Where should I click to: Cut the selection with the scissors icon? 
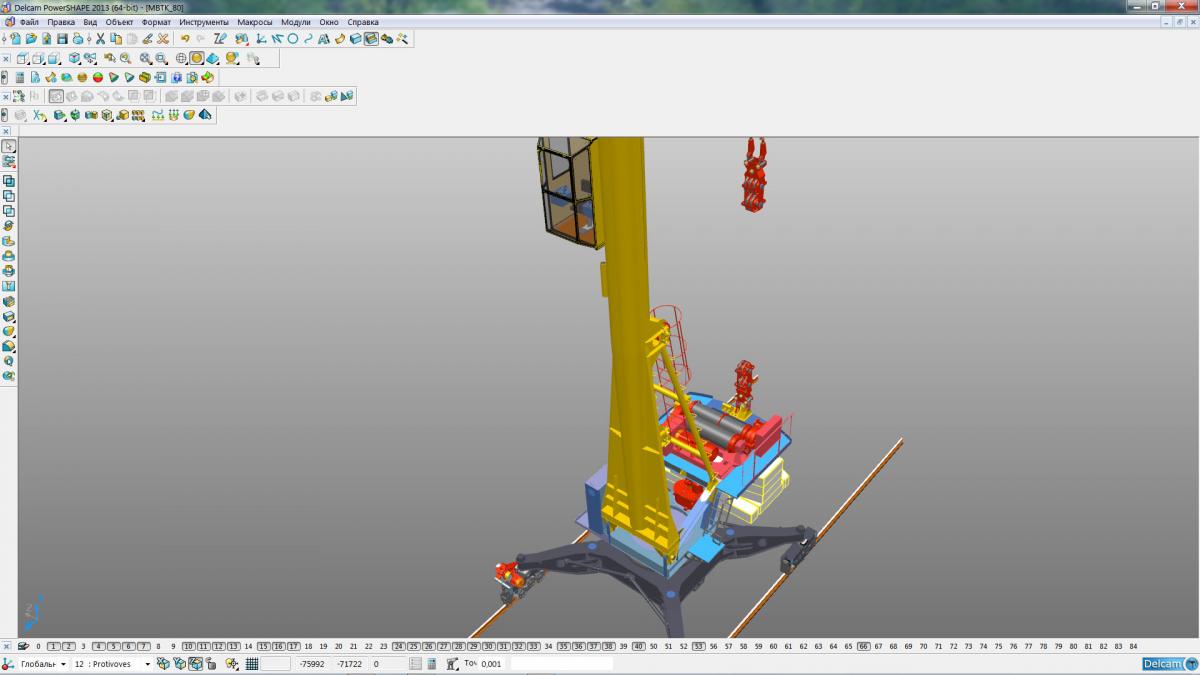tap(100, 38)
